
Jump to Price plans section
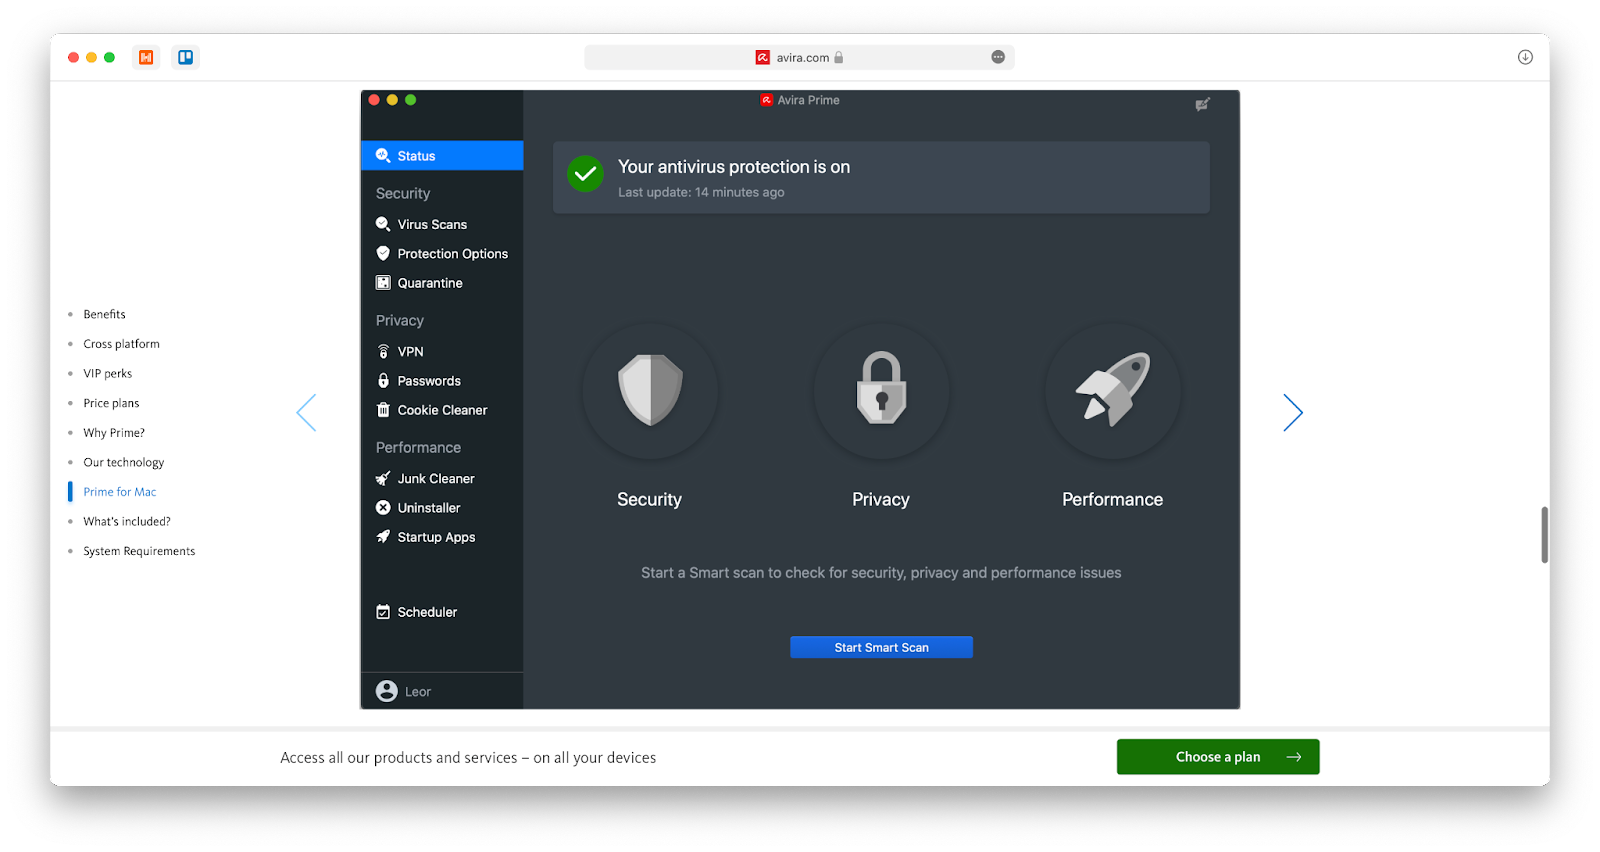111,403
